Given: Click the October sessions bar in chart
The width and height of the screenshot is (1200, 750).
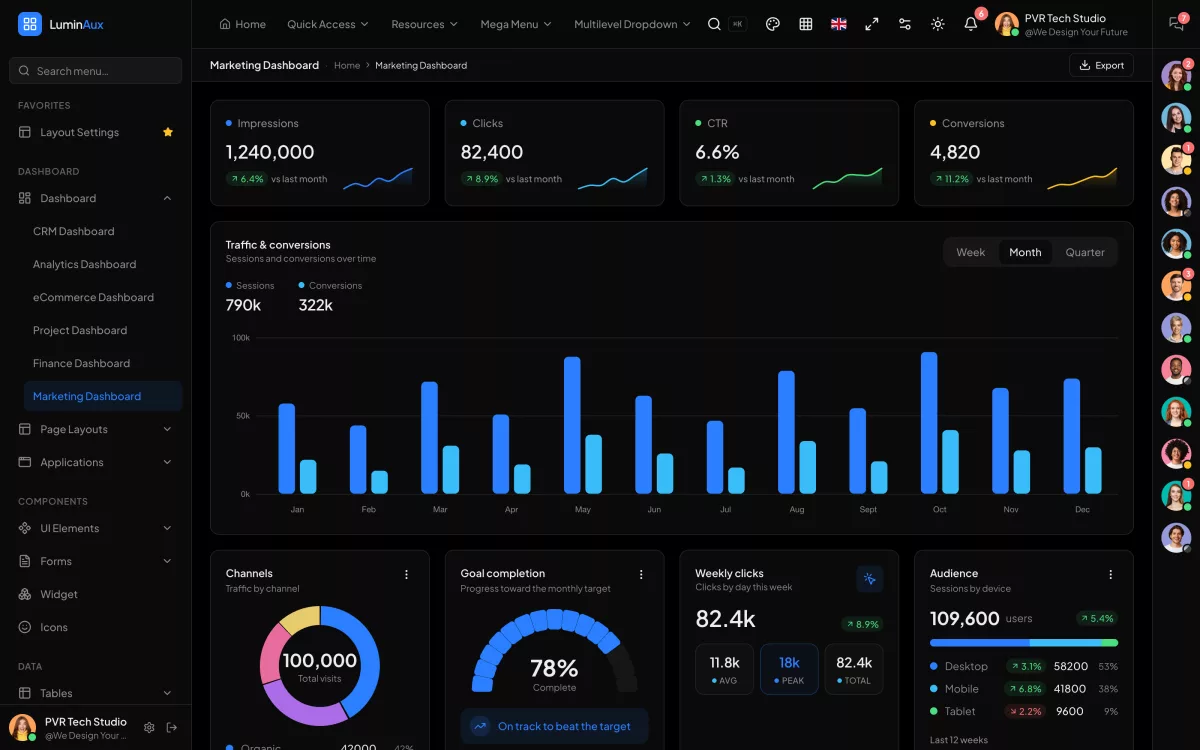Looking at the screenshot, I should pyautogui.click(x=929, y=423).
